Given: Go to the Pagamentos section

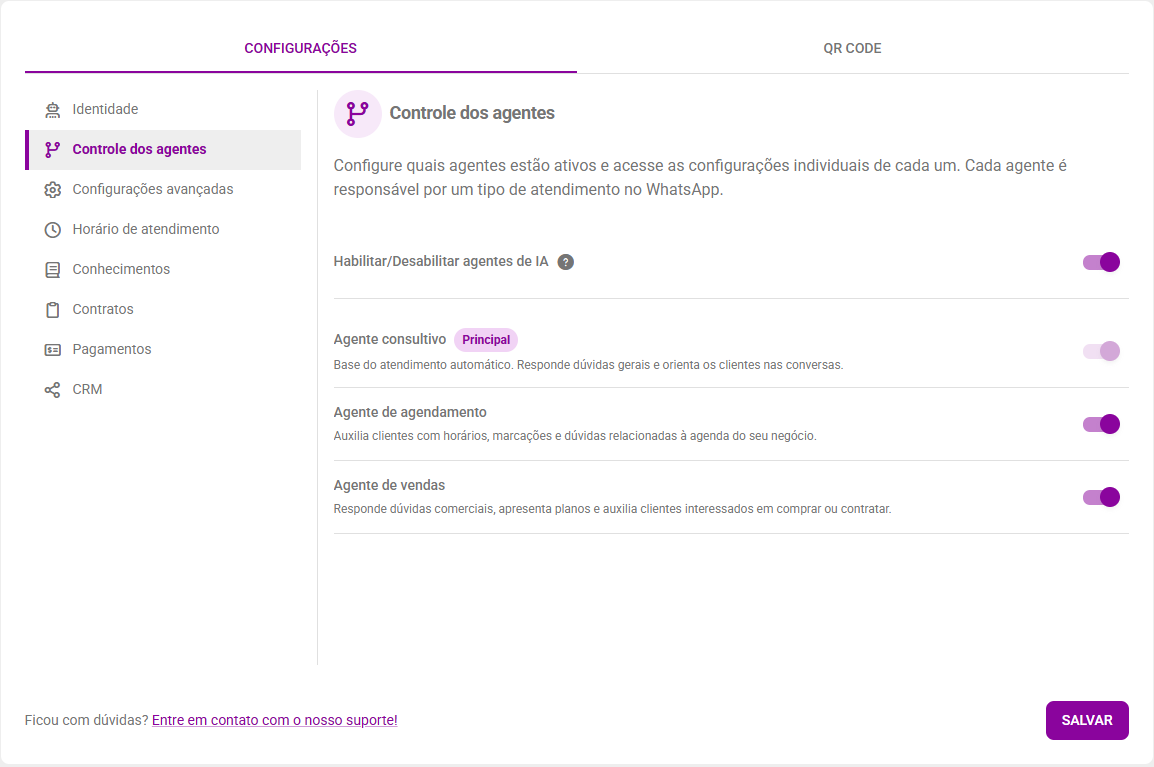Looking at the screenshot, I should pos(163,350).
